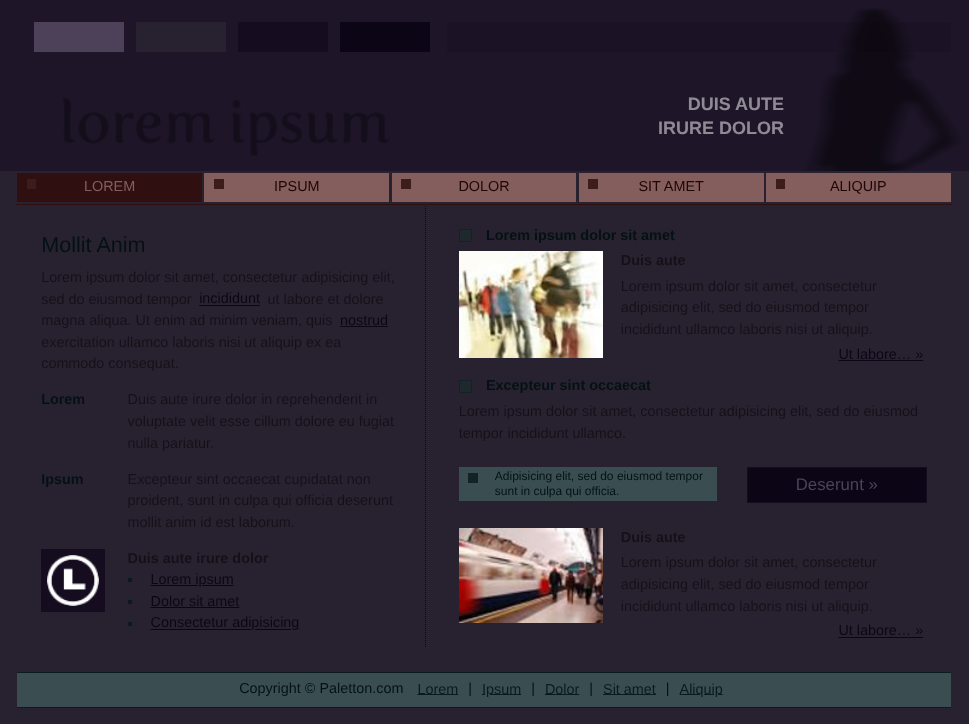
Task: Open the train station photo thumbnail
Action: pyautogui.click(x=531, y=576)
